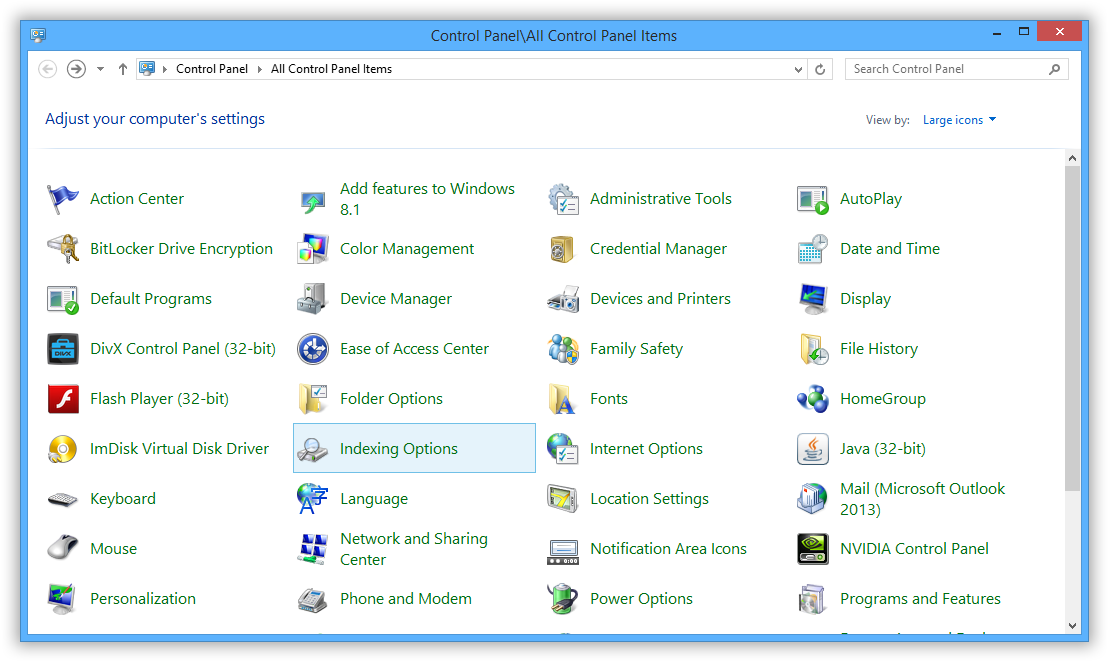Click the Control Panel window title icon

[38, 35]
